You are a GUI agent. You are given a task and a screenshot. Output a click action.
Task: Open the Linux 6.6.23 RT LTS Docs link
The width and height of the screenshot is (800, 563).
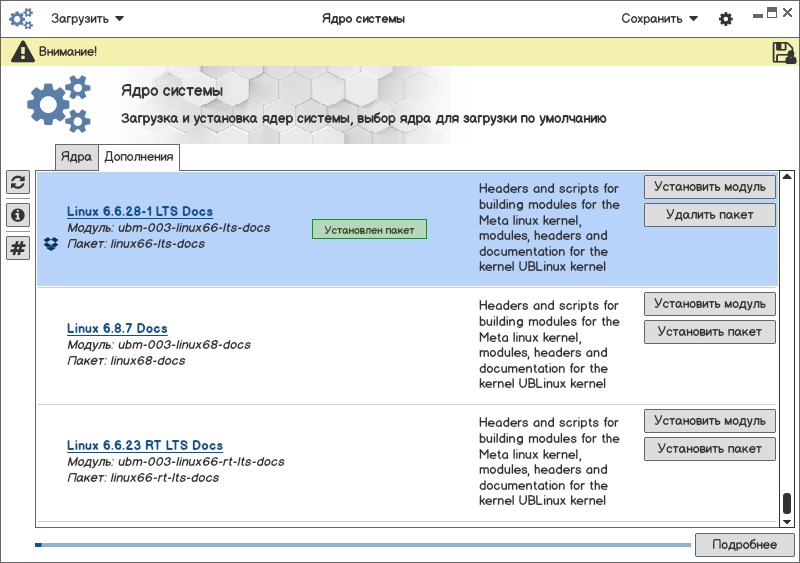[x=145, y=446]
